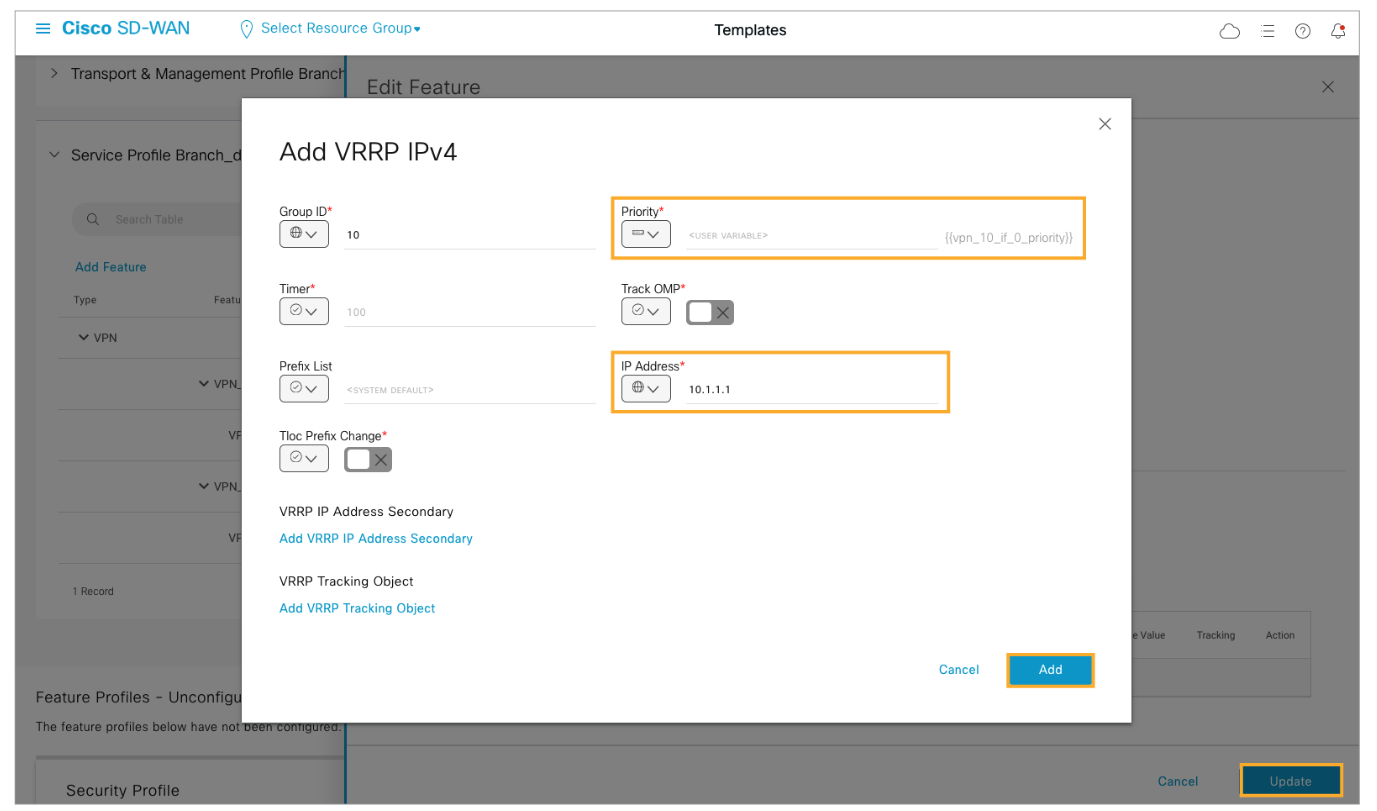This screenshot has width=1377, height=811.
Task: Toggle the Tloc Prefix Change switch
Action: 367,459
